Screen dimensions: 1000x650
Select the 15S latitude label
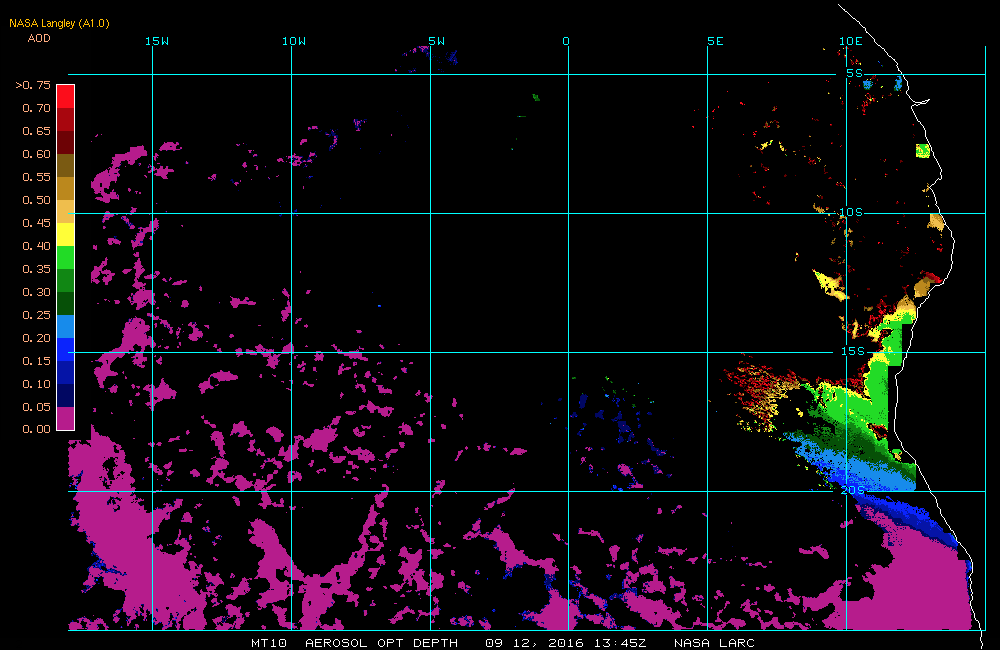click(853, 351)
